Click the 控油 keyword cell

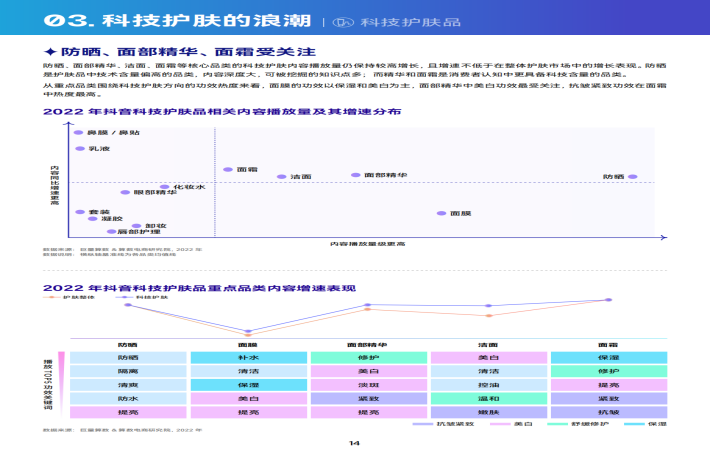[x=488, y=384]
